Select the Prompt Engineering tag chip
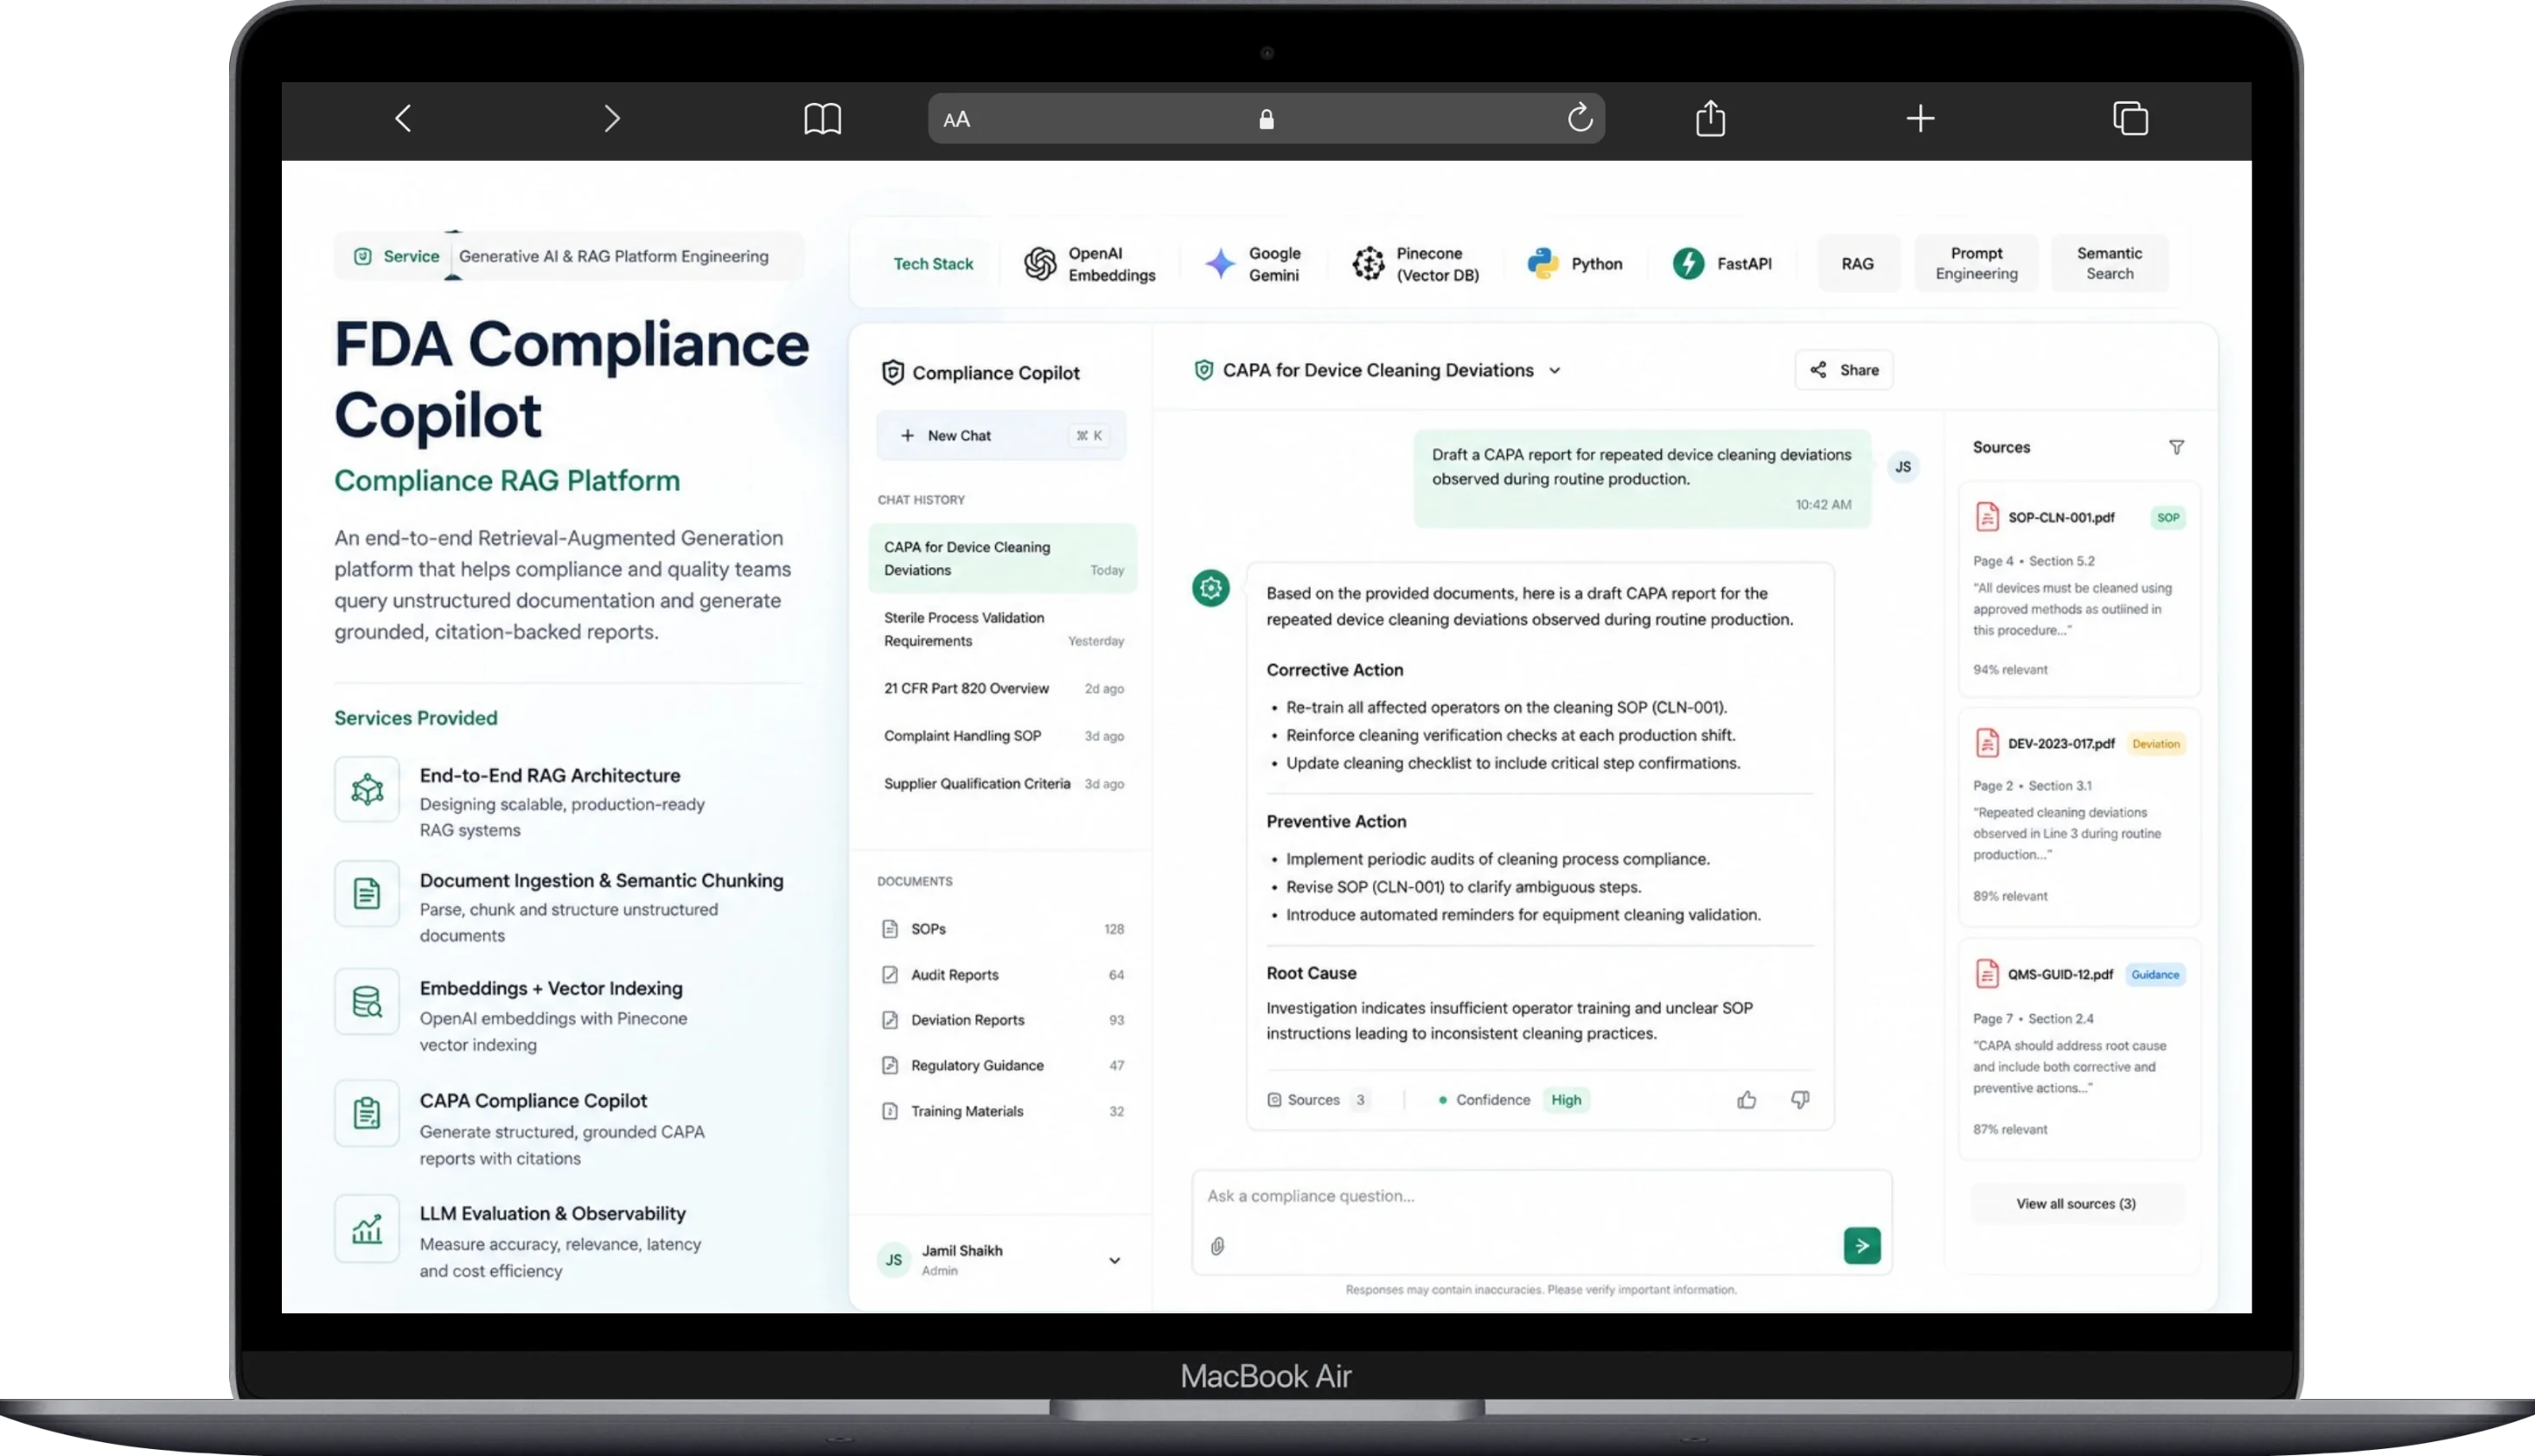 [1976, 264]
